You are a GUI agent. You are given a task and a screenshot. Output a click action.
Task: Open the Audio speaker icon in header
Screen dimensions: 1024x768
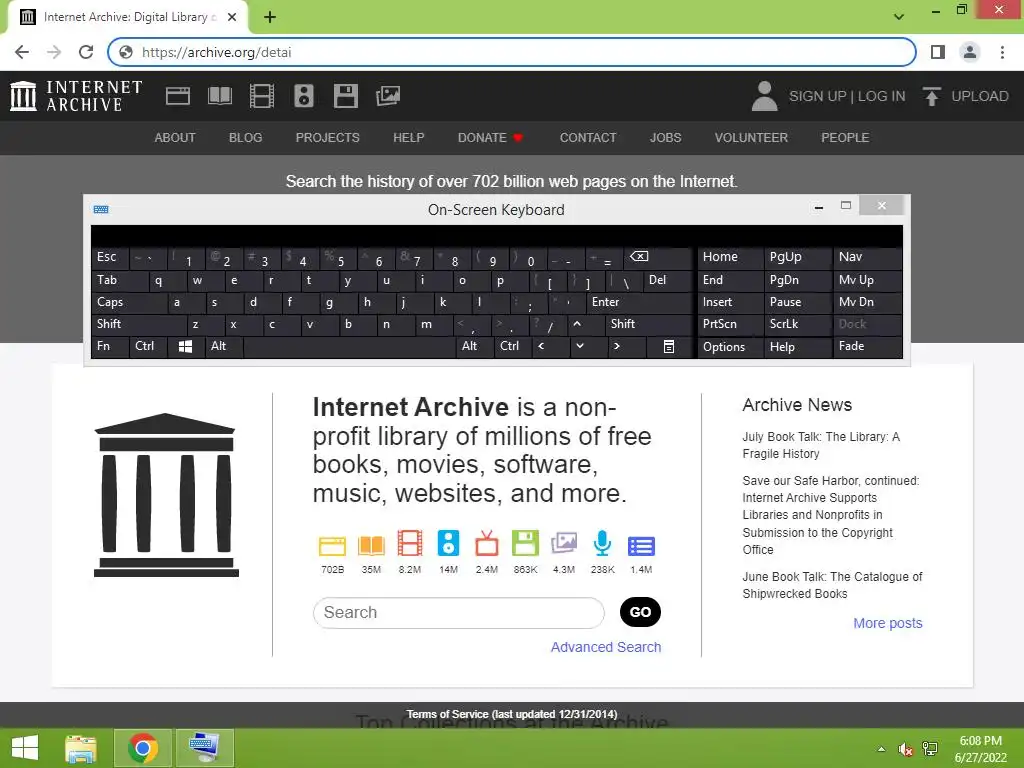click(x=304, y=96)
